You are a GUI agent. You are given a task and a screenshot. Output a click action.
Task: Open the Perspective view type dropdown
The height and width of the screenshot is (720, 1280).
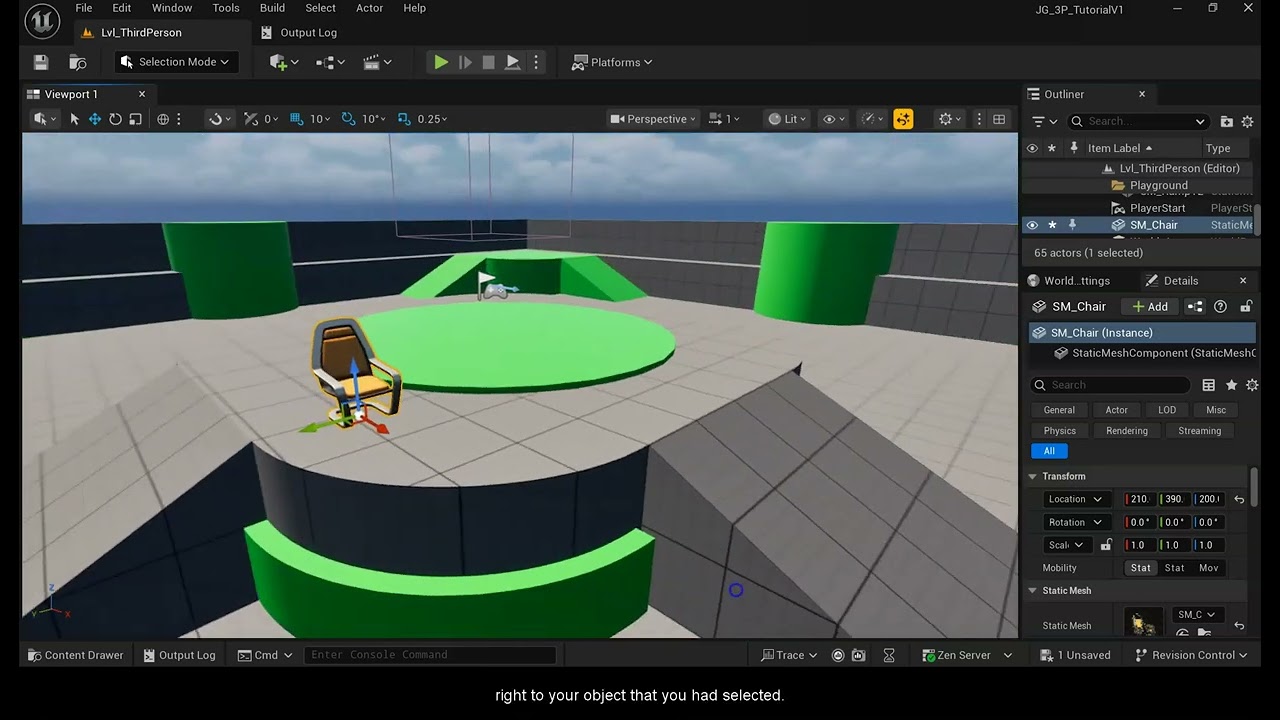[x=651, y=119]
